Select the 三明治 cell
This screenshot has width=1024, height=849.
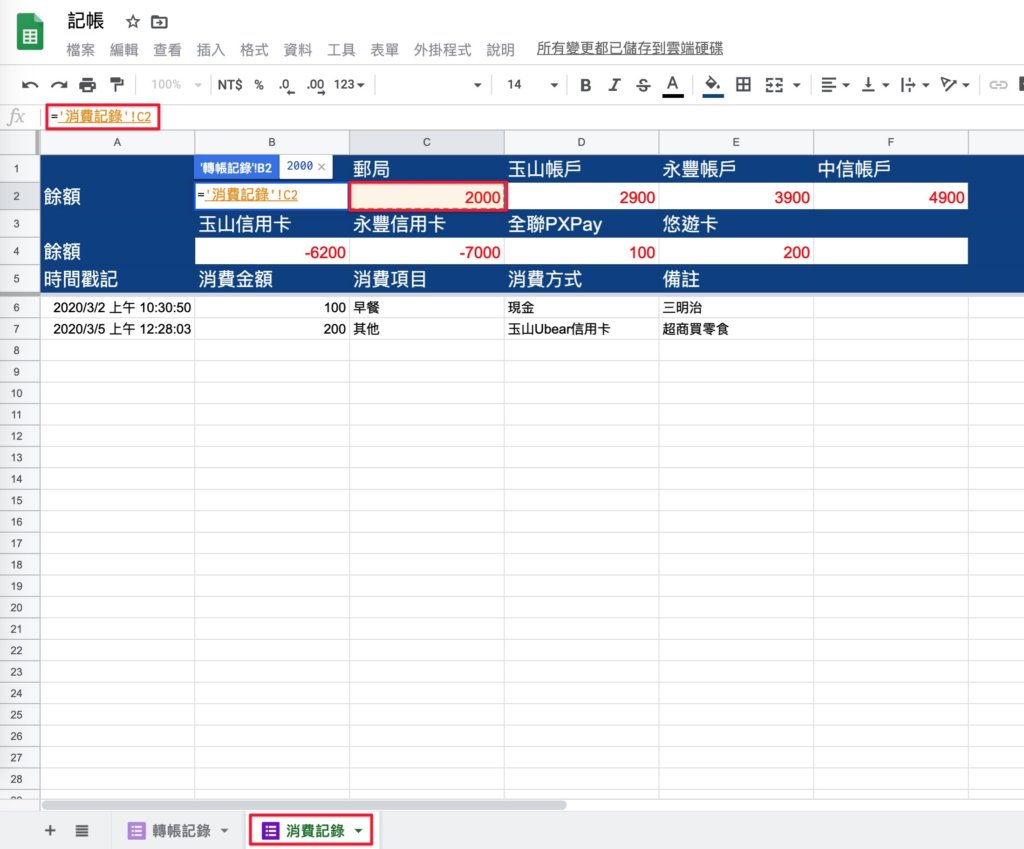tap(736, 308)
